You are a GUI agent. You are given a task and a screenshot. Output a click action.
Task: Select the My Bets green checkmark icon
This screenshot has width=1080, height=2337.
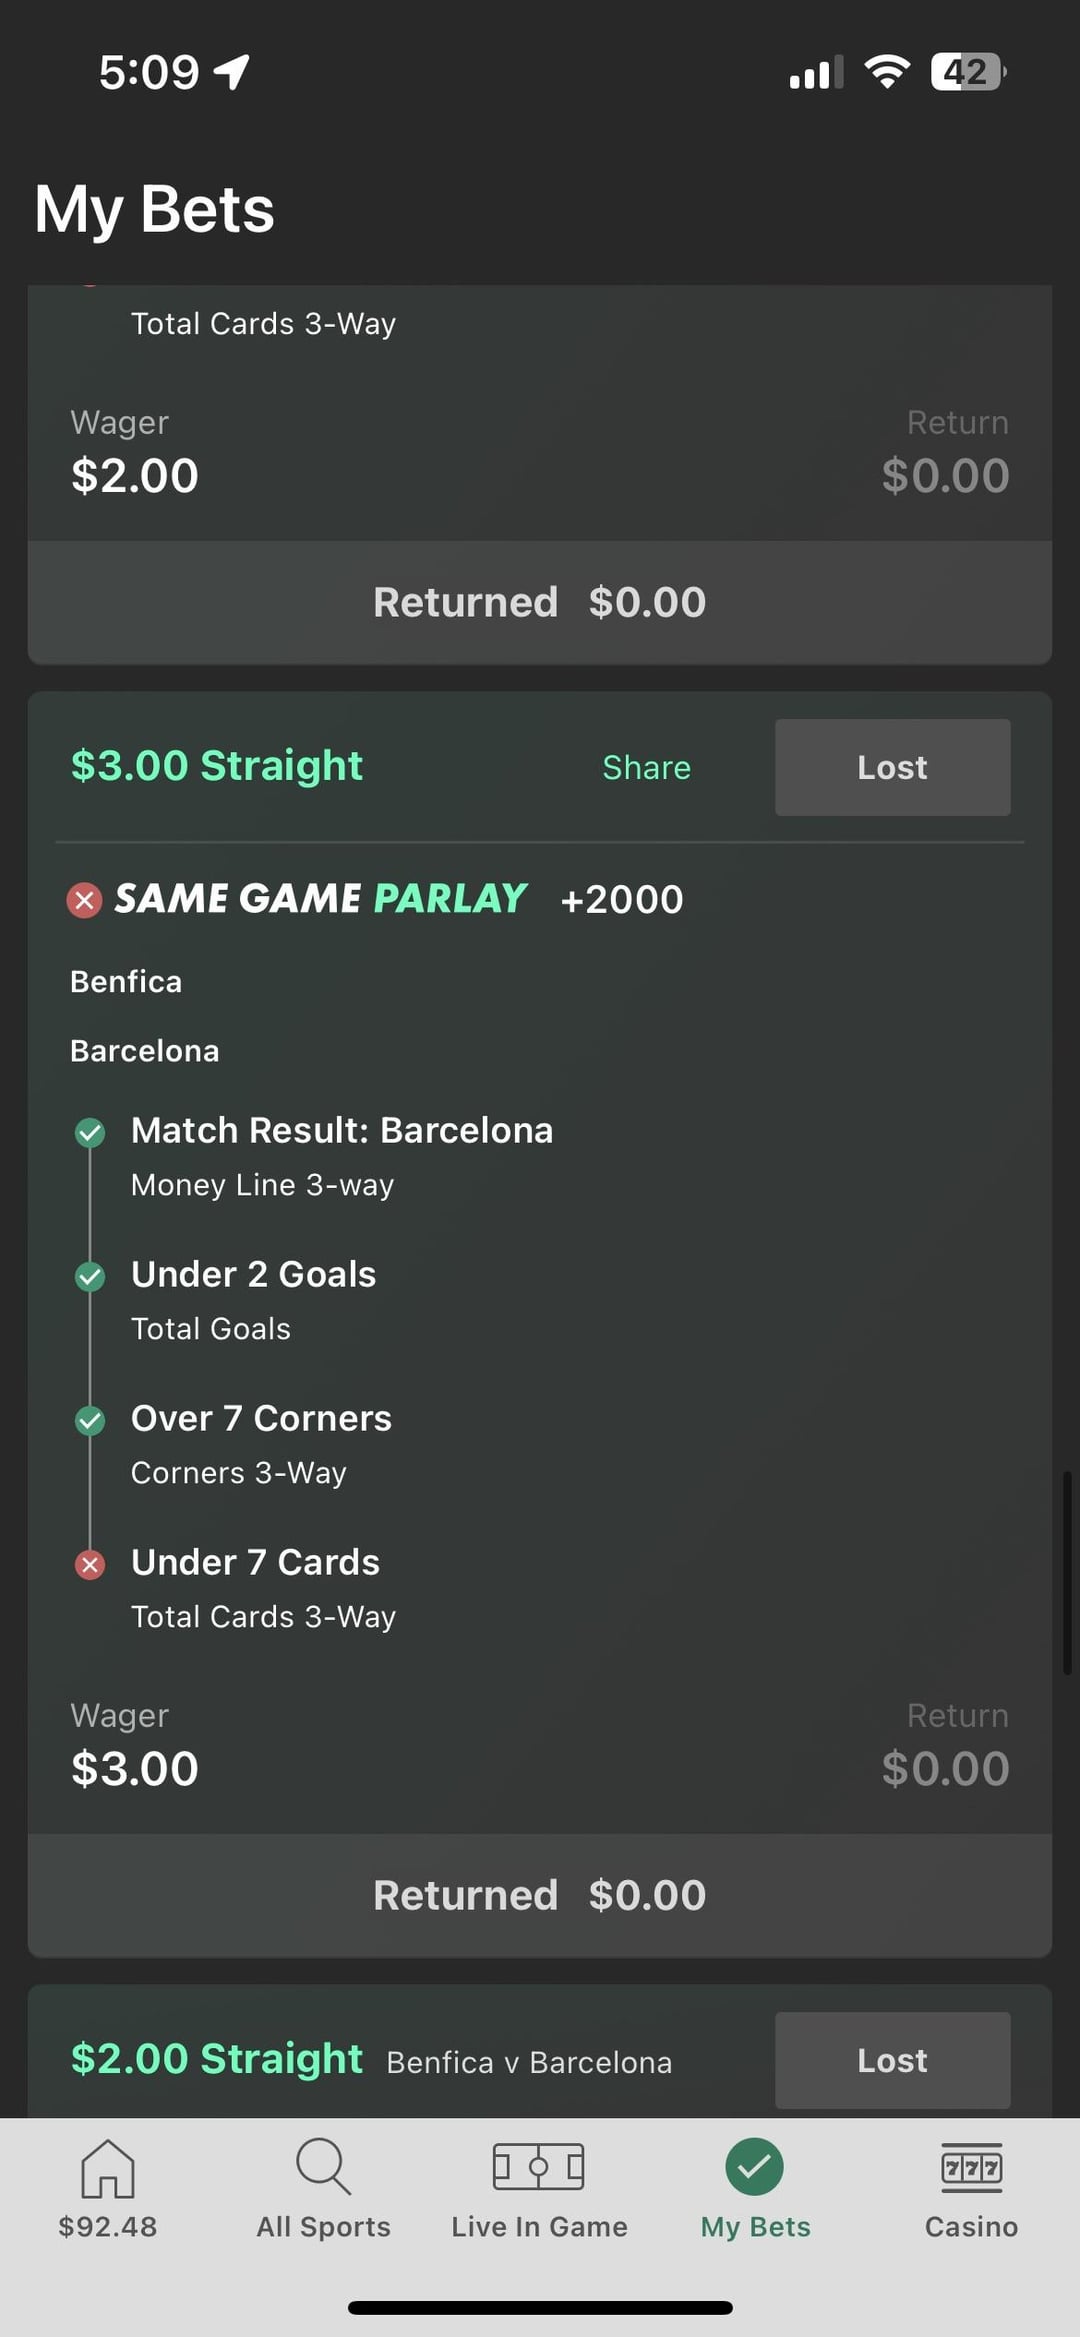754,2167
